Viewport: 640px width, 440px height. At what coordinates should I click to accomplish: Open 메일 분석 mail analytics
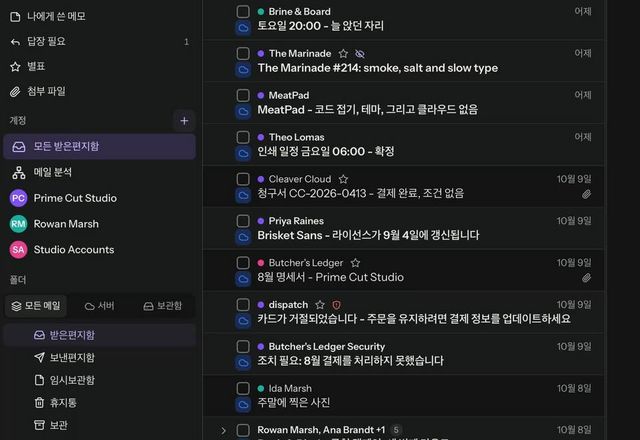point(99,173)
